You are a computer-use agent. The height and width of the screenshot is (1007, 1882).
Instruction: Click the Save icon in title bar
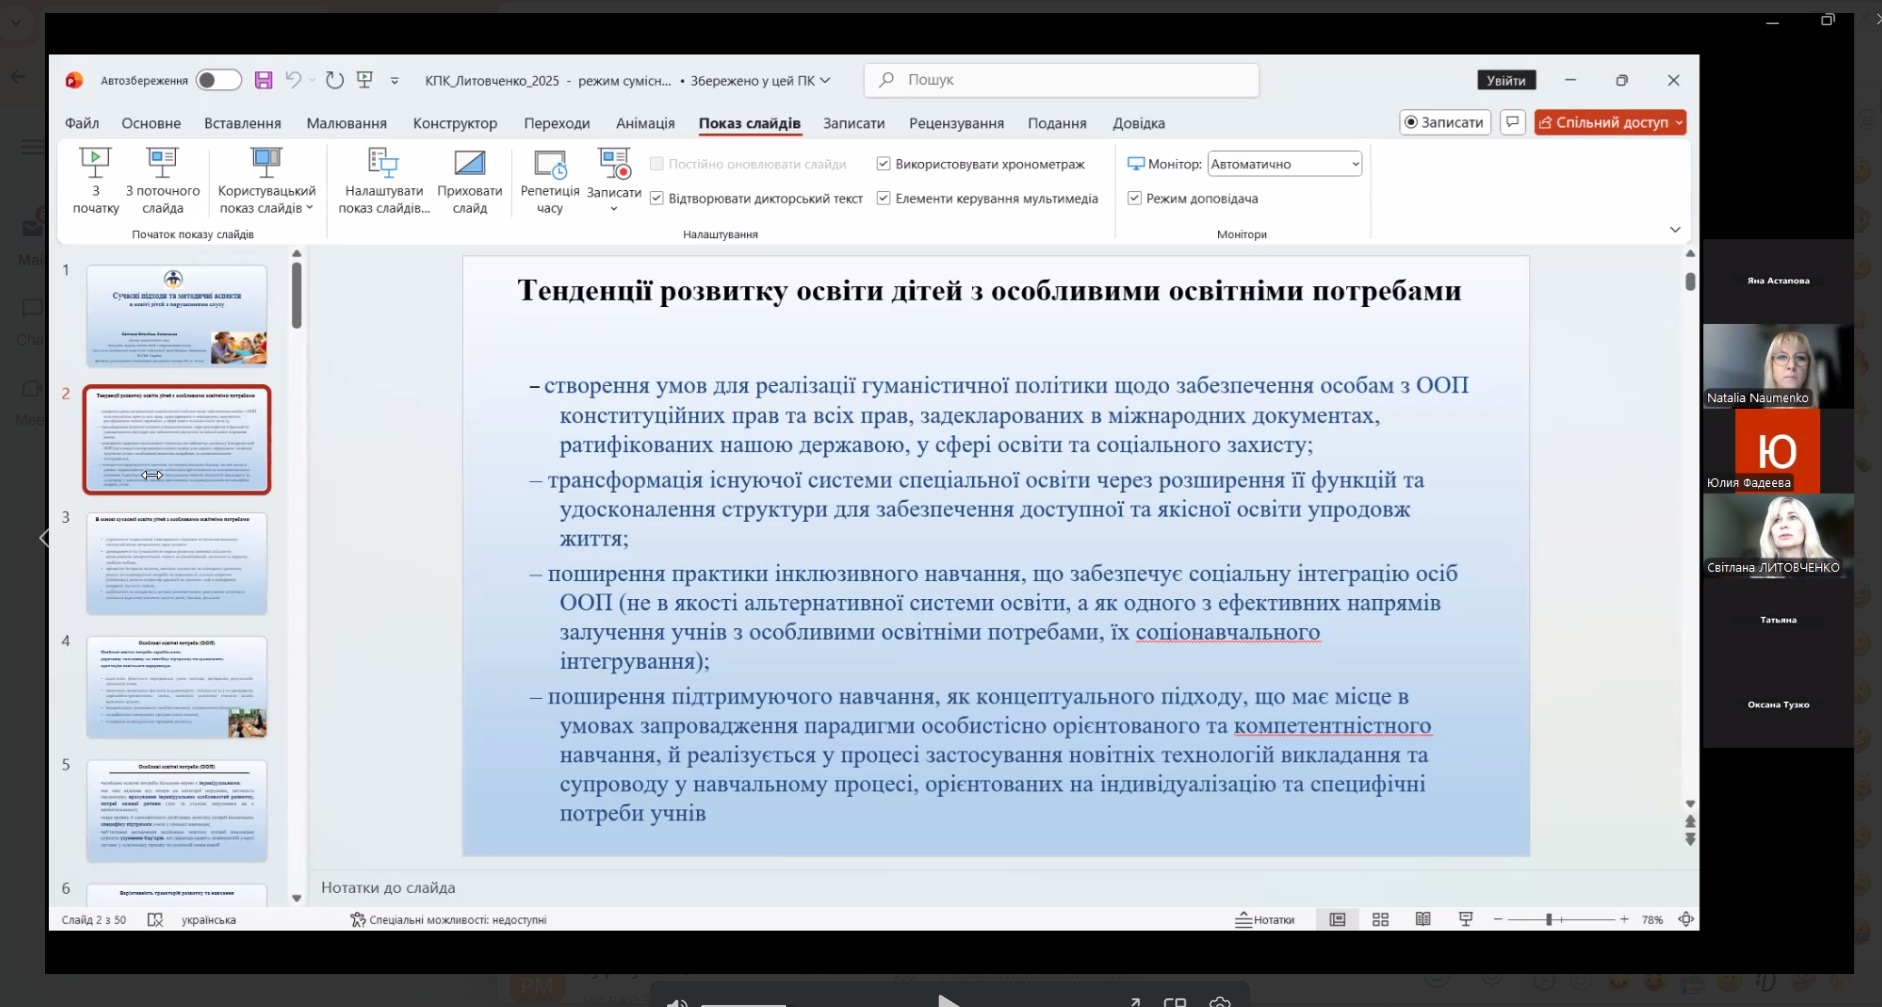[x=263, y=80]
